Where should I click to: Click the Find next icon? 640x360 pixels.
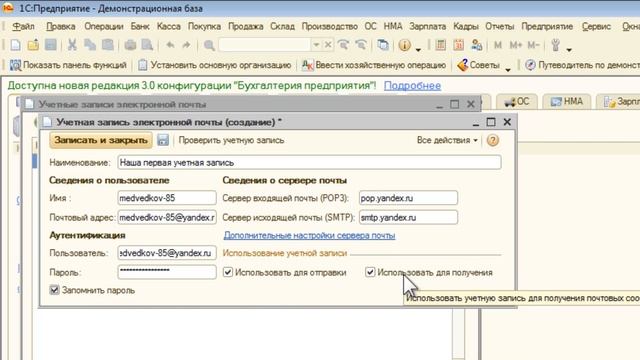click(x=343, y=45)
